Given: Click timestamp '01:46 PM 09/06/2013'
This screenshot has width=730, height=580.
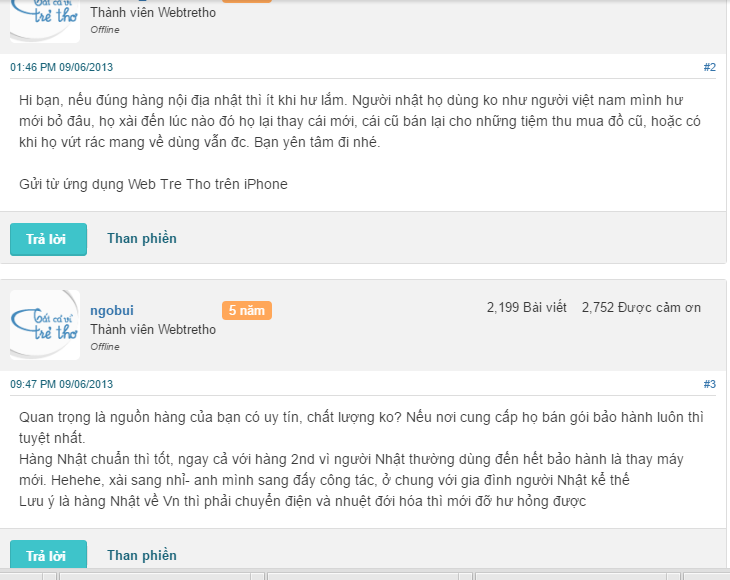Looking at the screenshot, I should click(x=61, y=67).
